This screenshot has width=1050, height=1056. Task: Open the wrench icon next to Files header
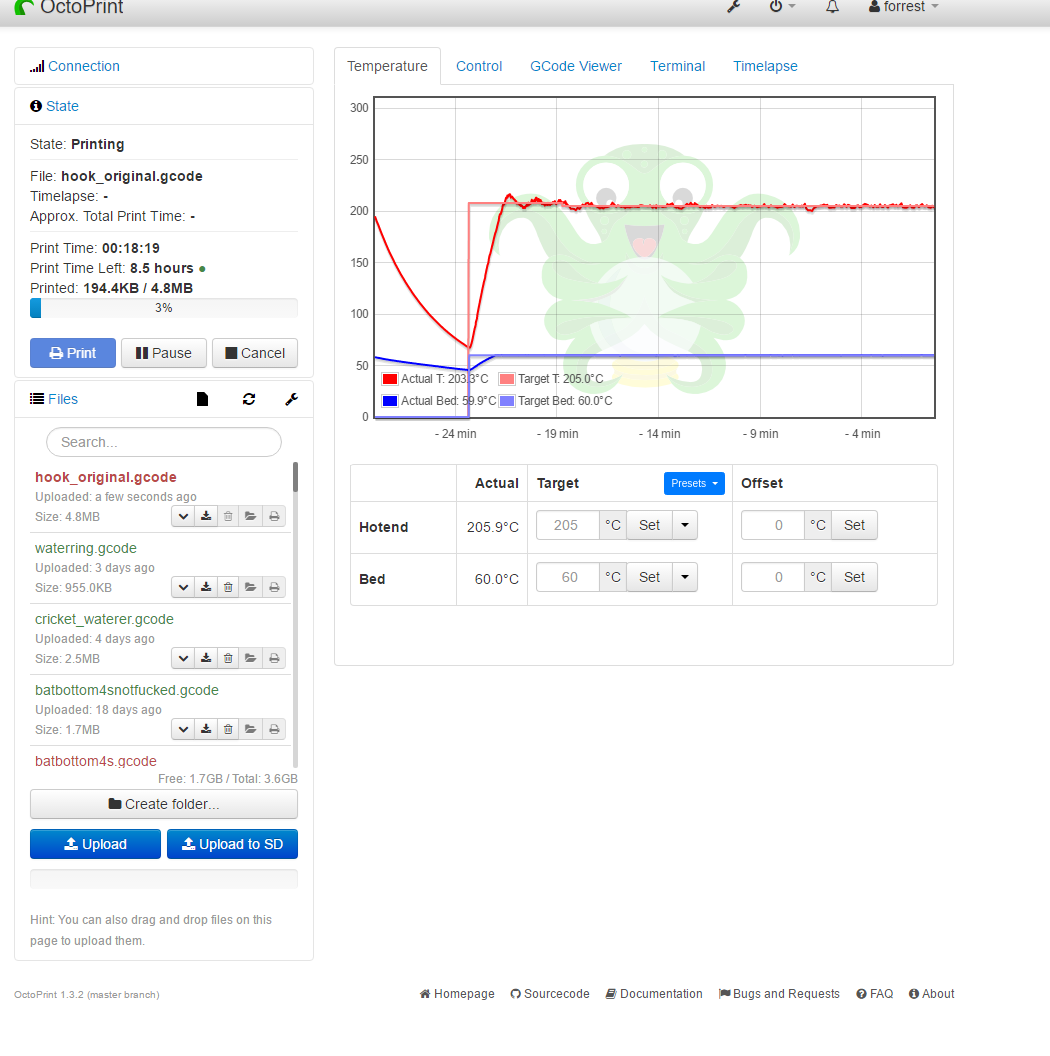(291, 398)
